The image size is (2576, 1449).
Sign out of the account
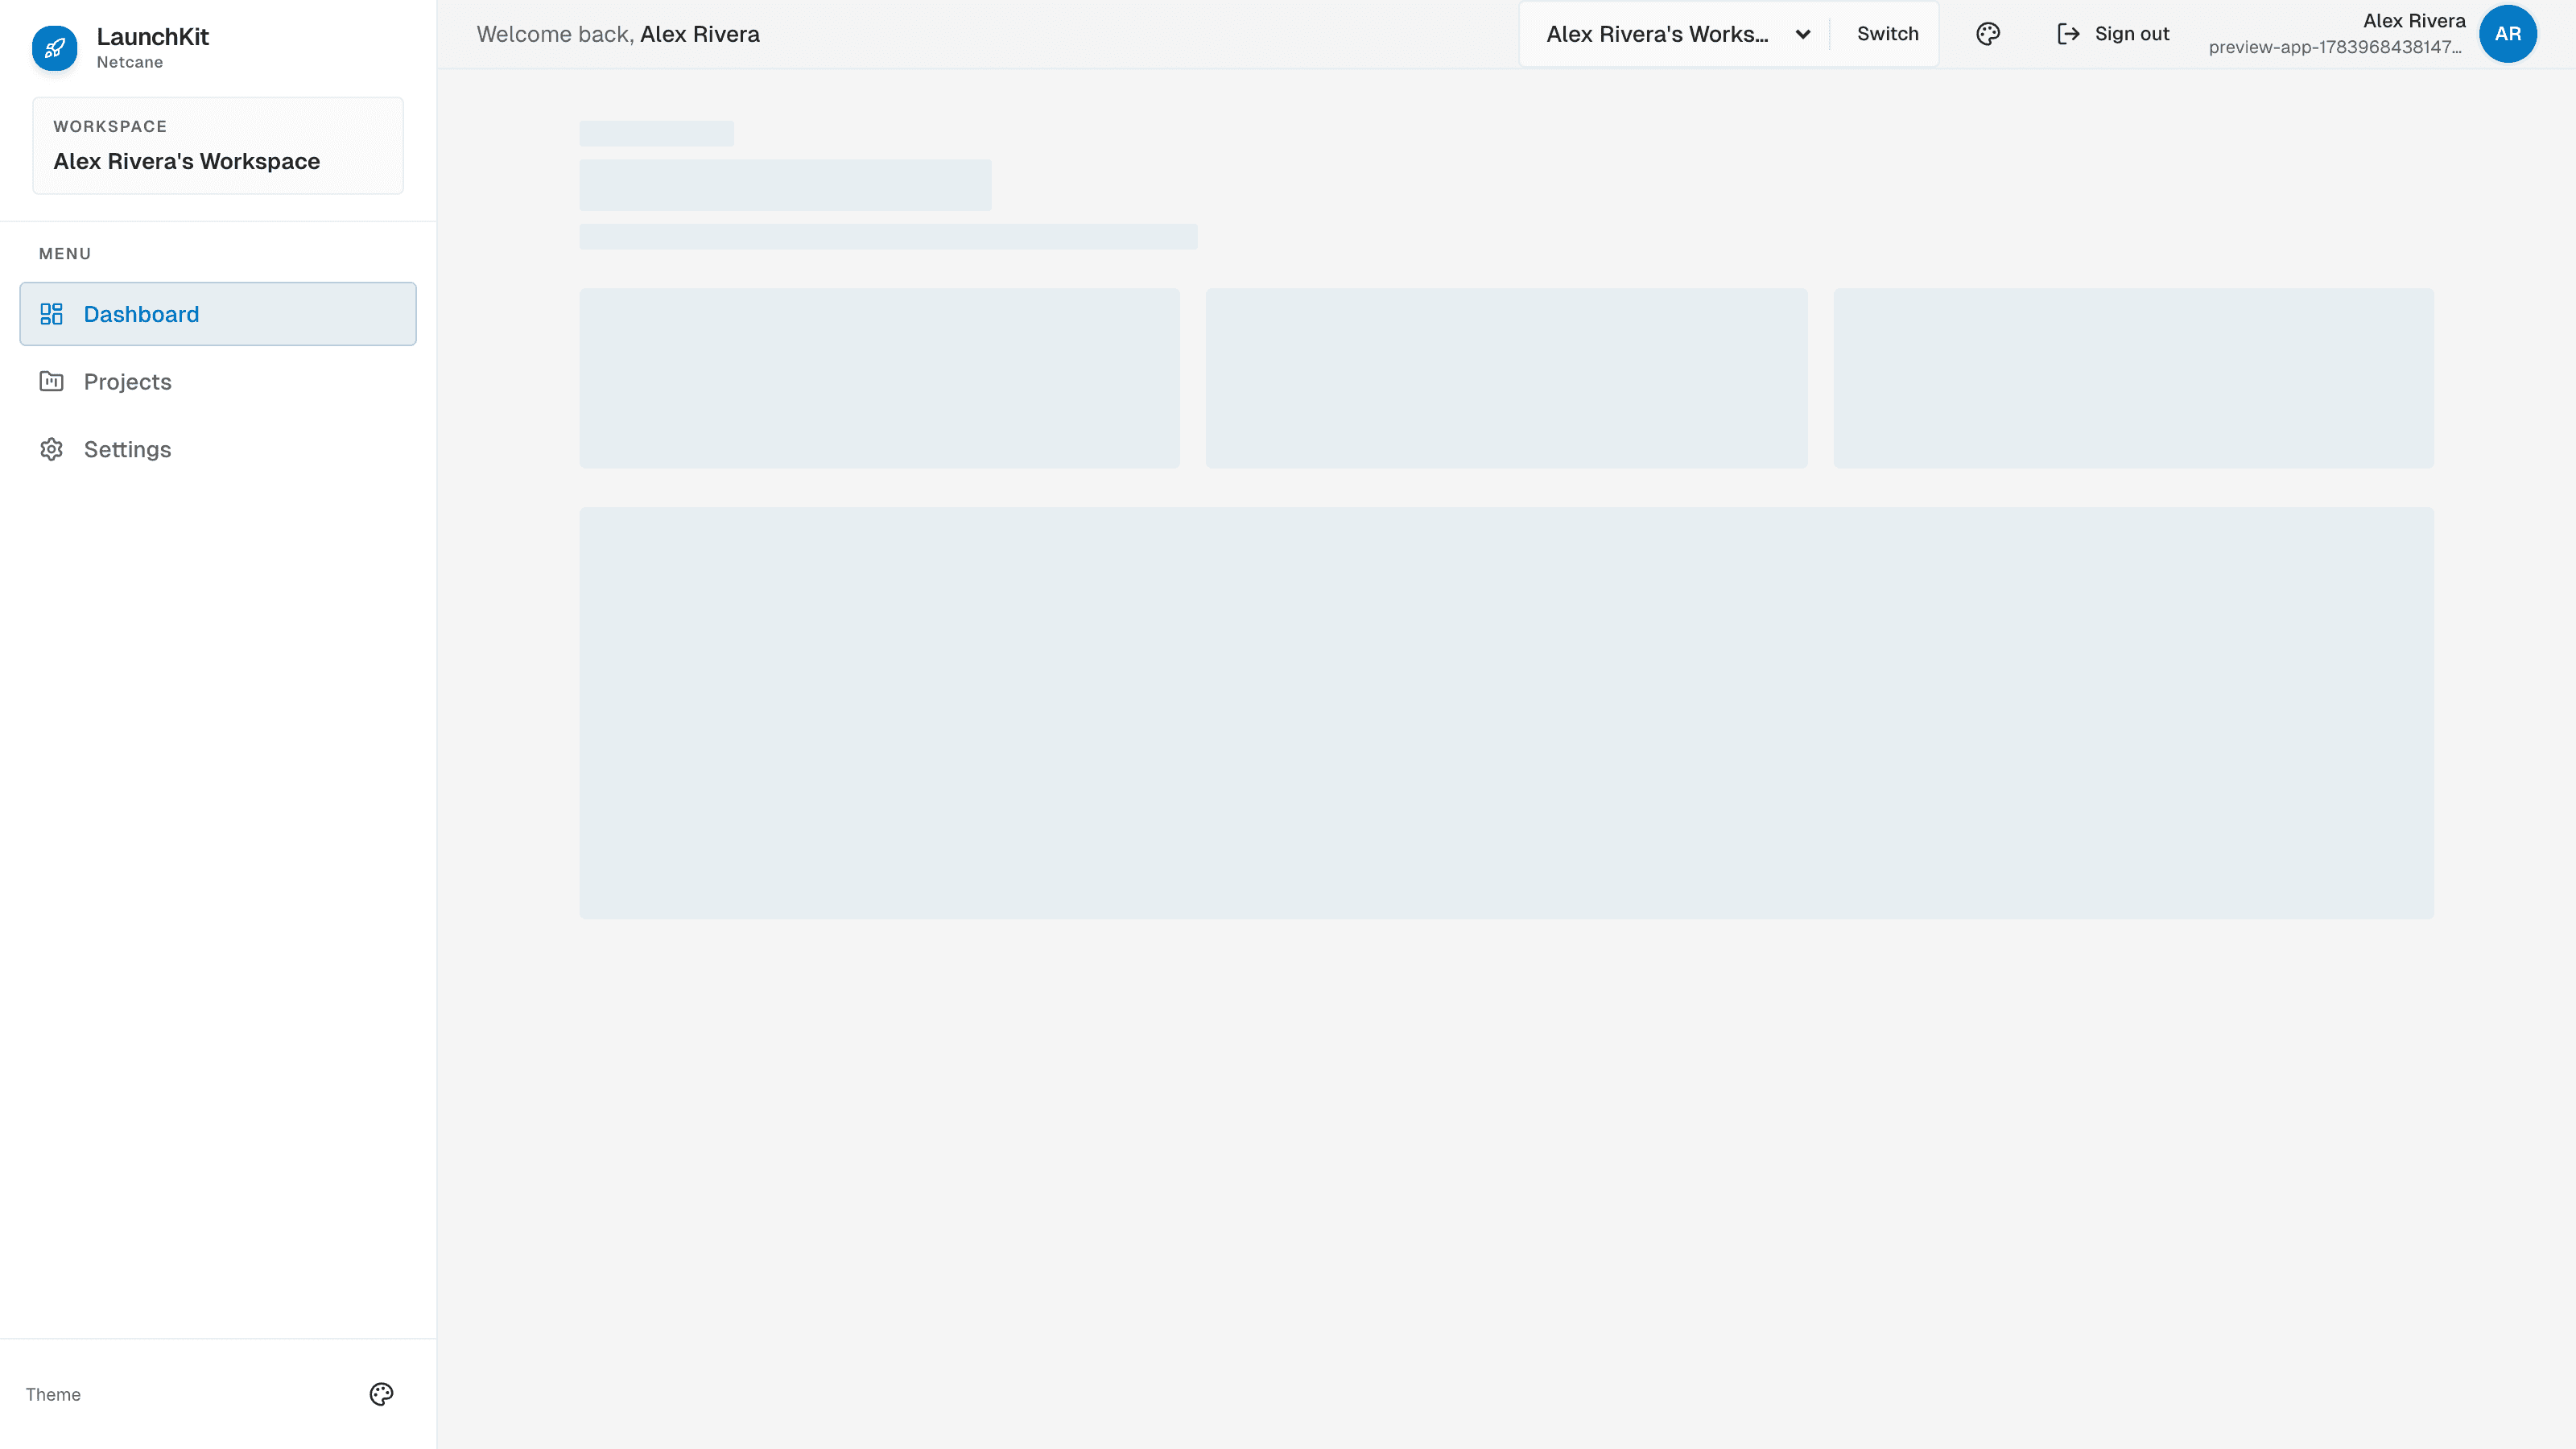coord(2113,34)
